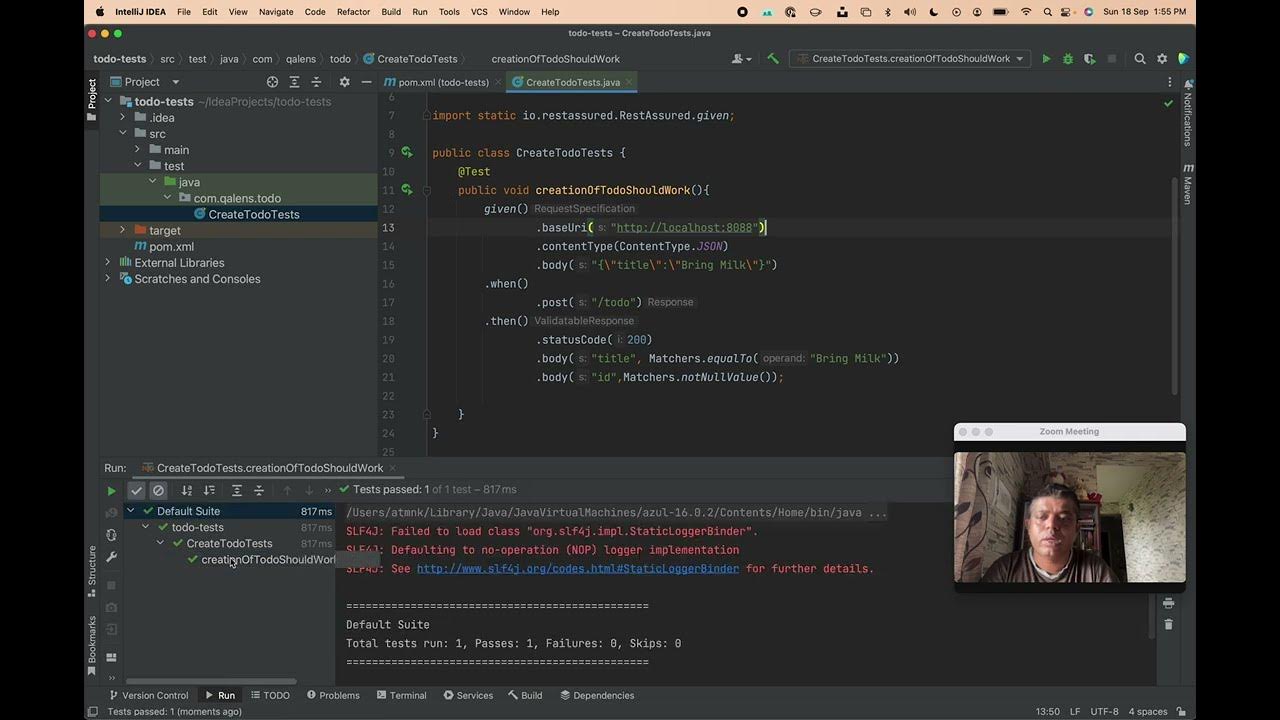Close the CreateTodoTests.java editor tab

(629, 82)
